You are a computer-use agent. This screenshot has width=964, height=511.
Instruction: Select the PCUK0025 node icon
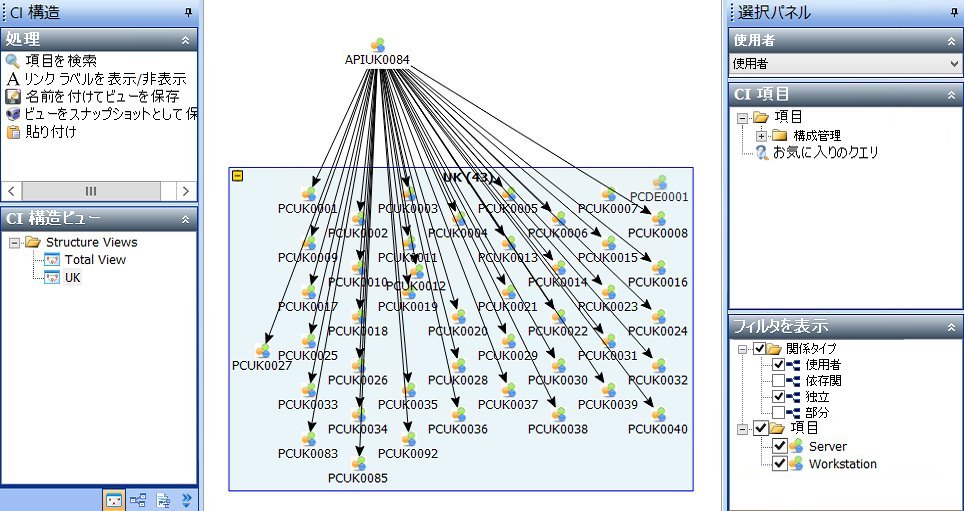308,341
